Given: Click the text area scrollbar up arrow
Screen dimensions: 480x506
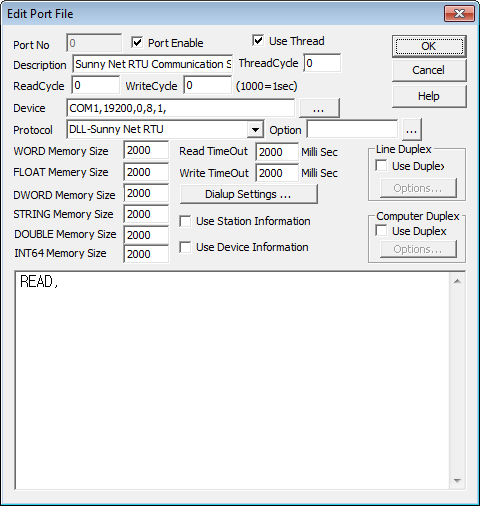Looking at the screenshot, I should click(457, 281).
